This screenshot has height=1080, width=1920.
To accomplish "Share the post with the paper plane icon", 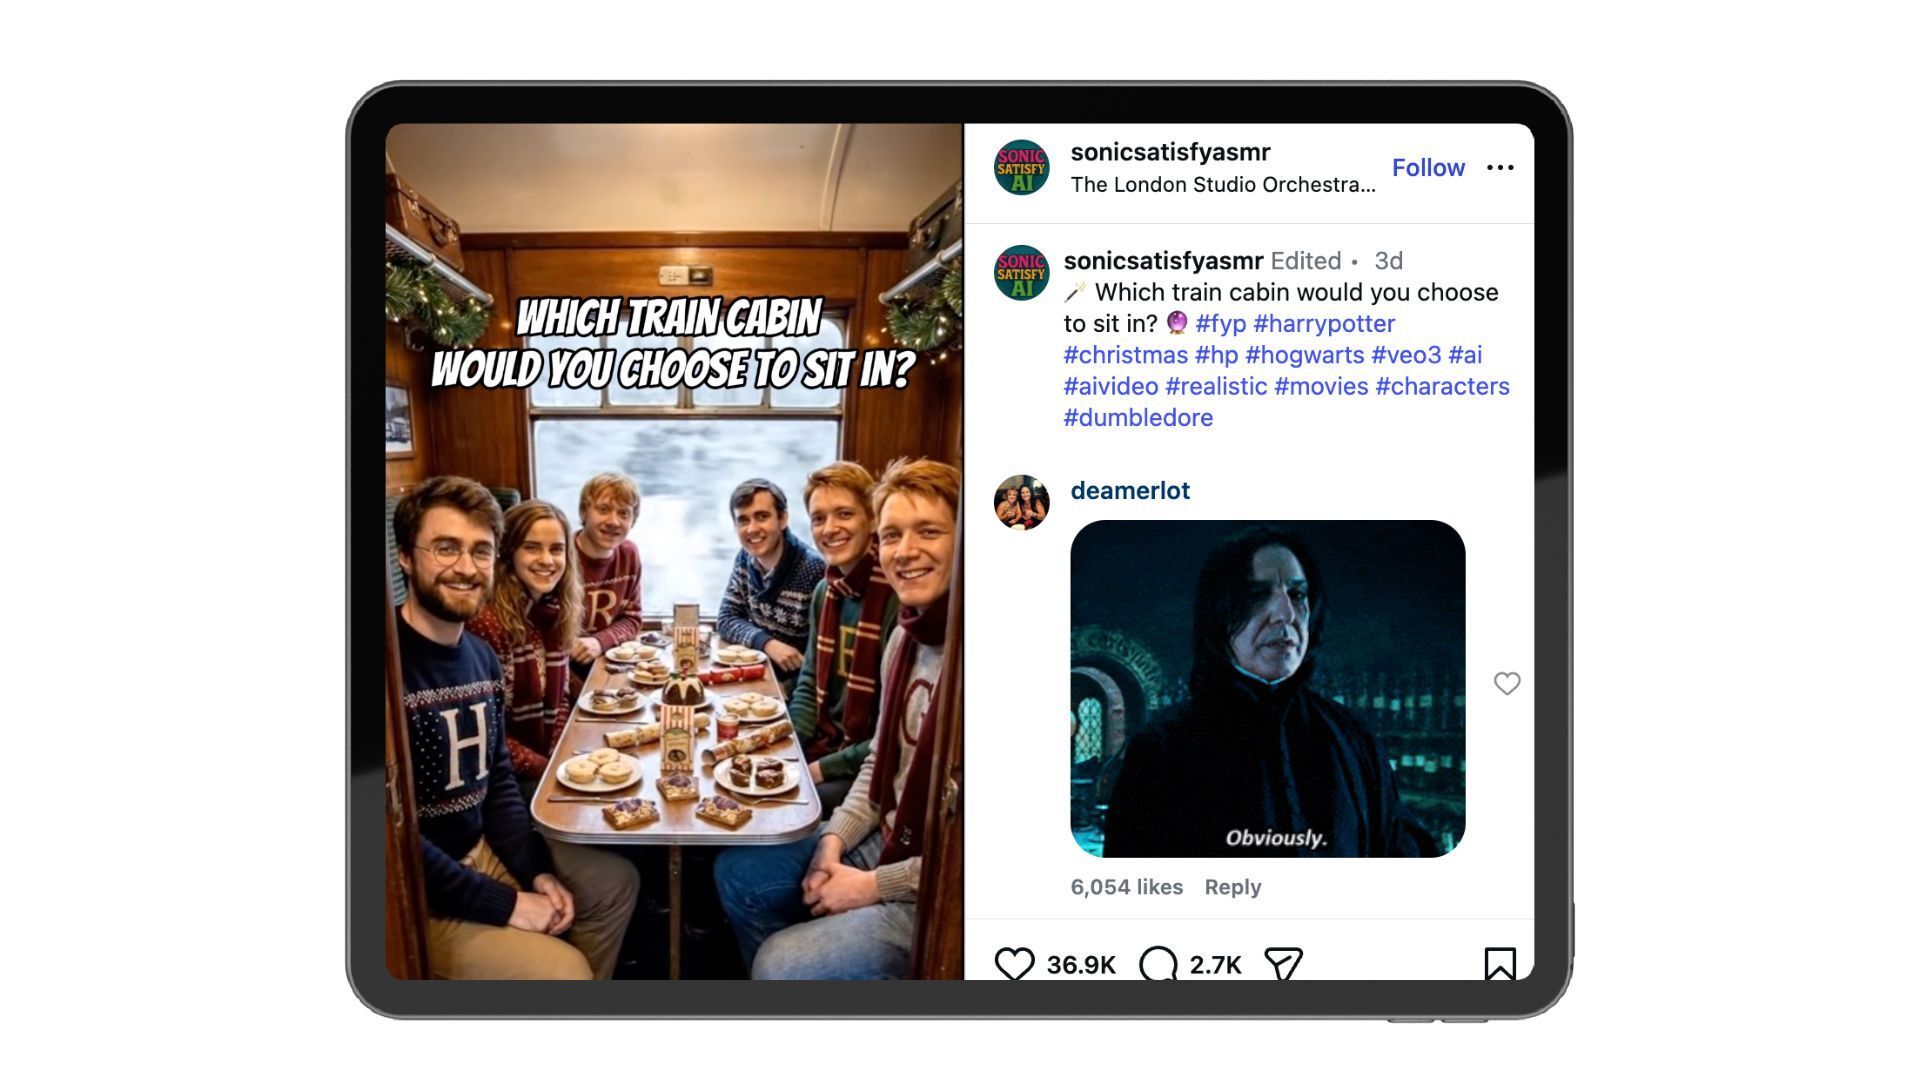I will tap(1283, 963).
